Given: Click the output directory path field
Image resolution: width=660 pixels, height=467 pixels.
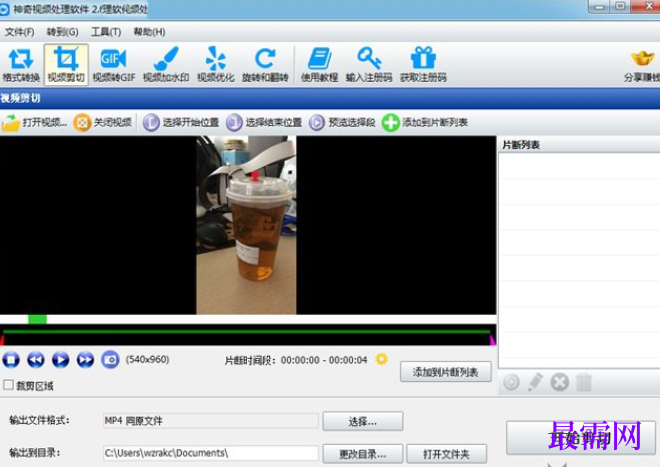Looking at the screenshot, I should click(211, 453).
